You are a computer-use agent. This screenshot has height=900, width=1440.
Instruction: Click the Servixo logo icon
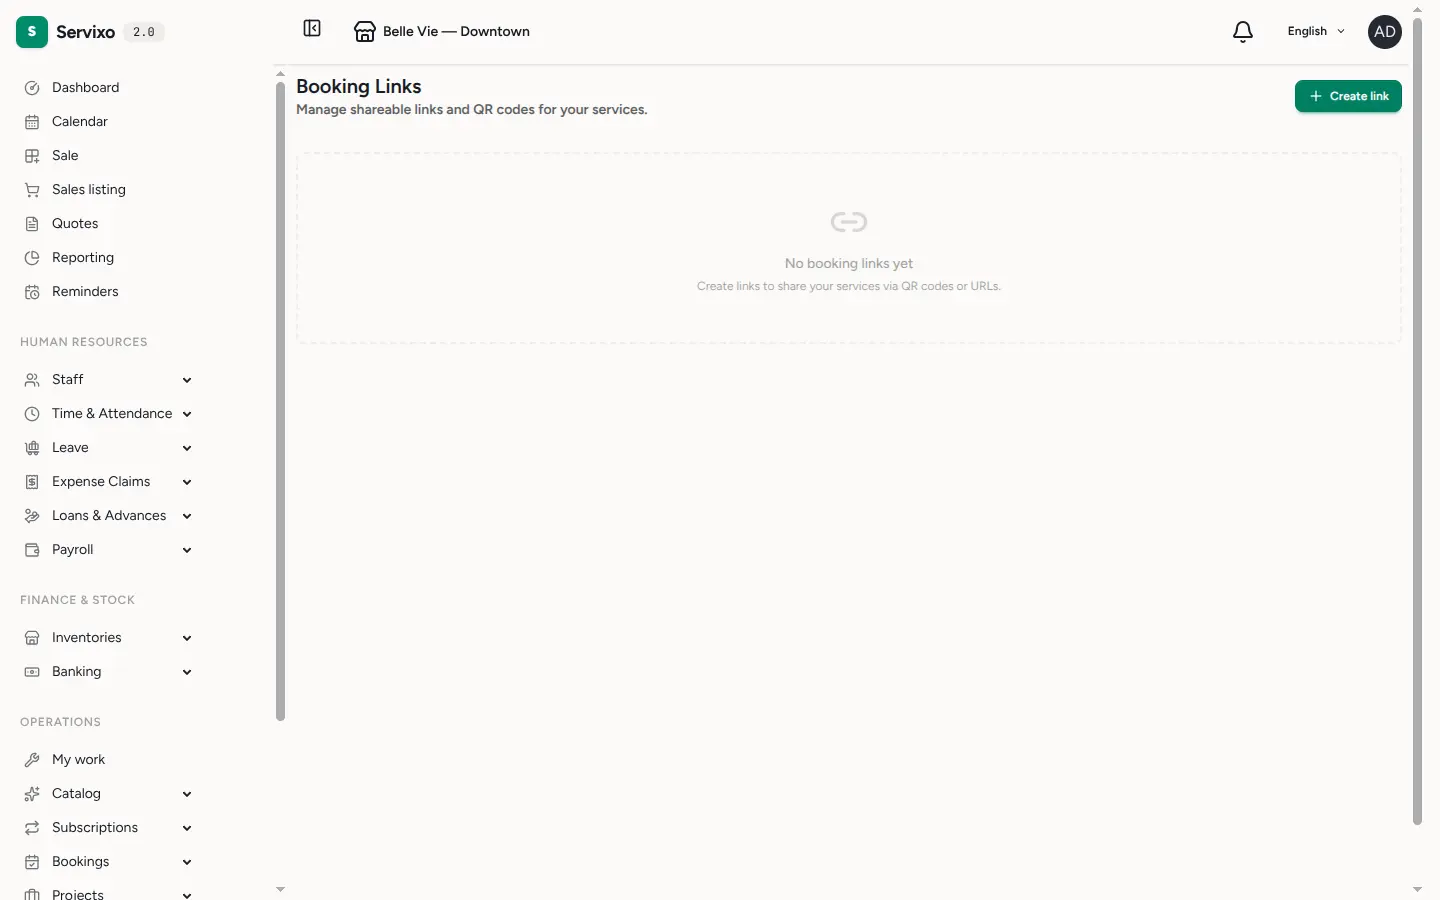[32, 32]
